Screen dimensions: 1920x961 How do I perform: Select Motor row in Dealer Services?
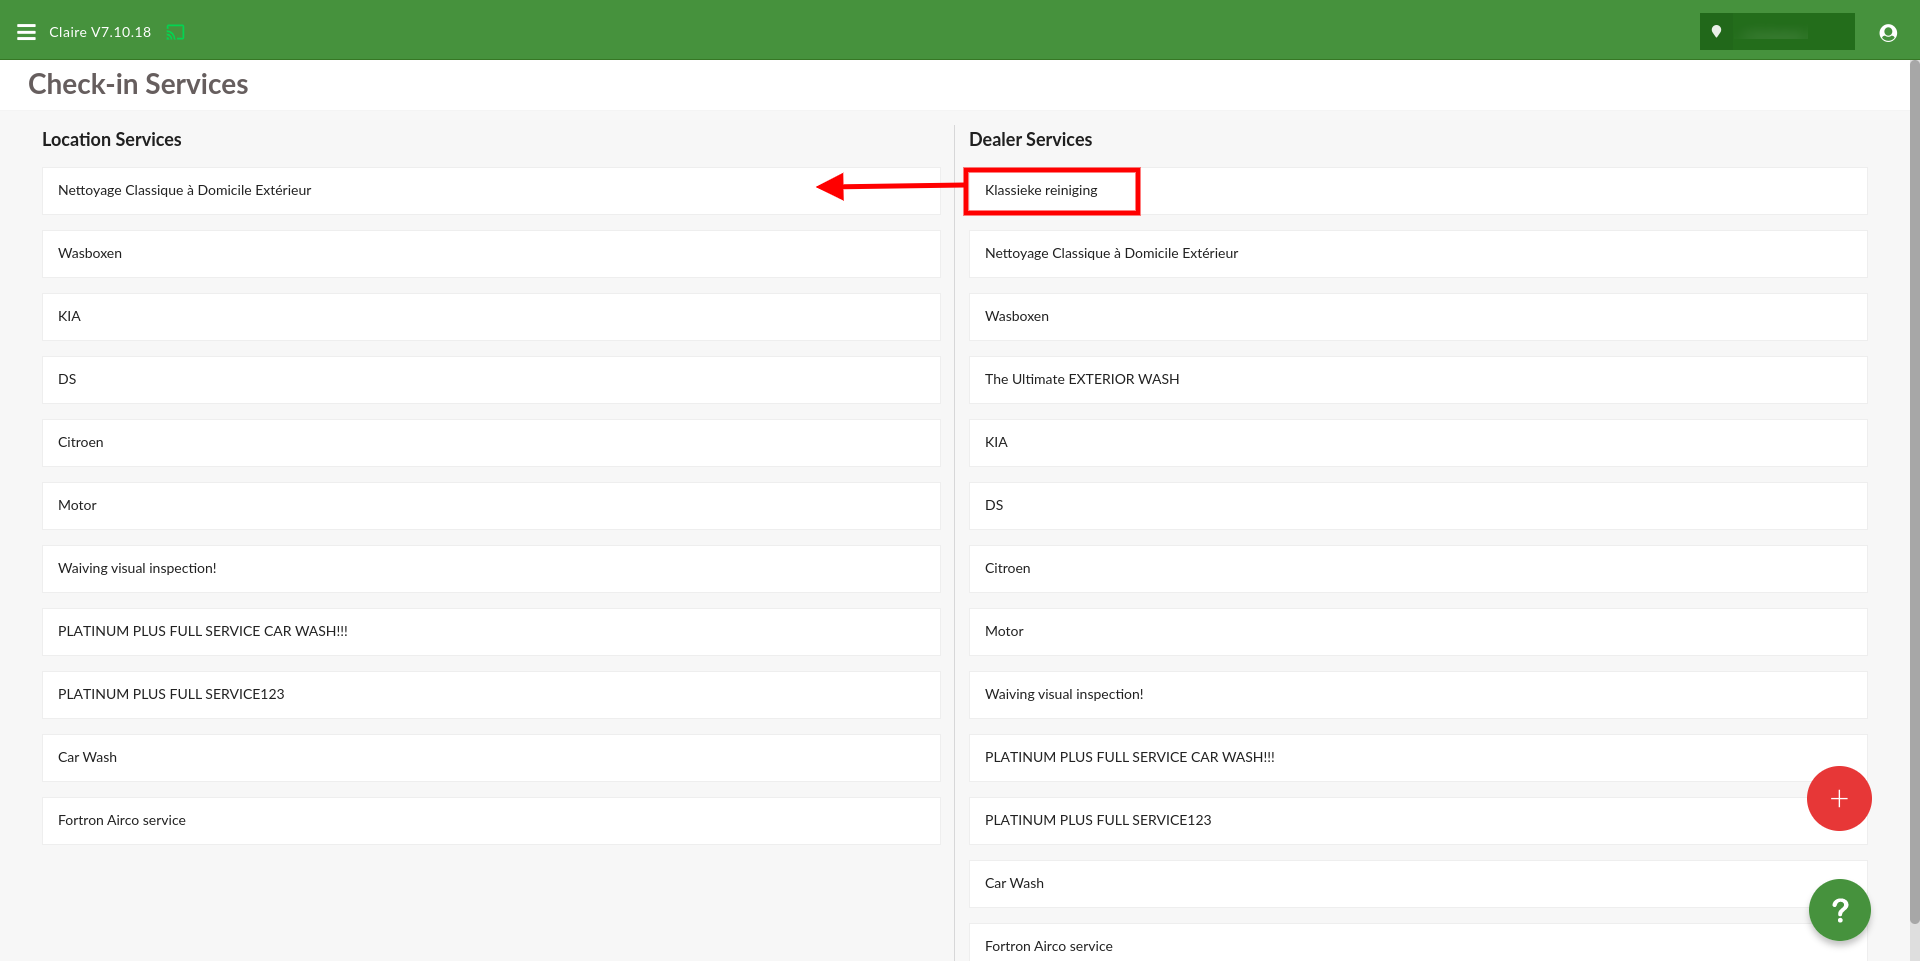(1418, 631)
